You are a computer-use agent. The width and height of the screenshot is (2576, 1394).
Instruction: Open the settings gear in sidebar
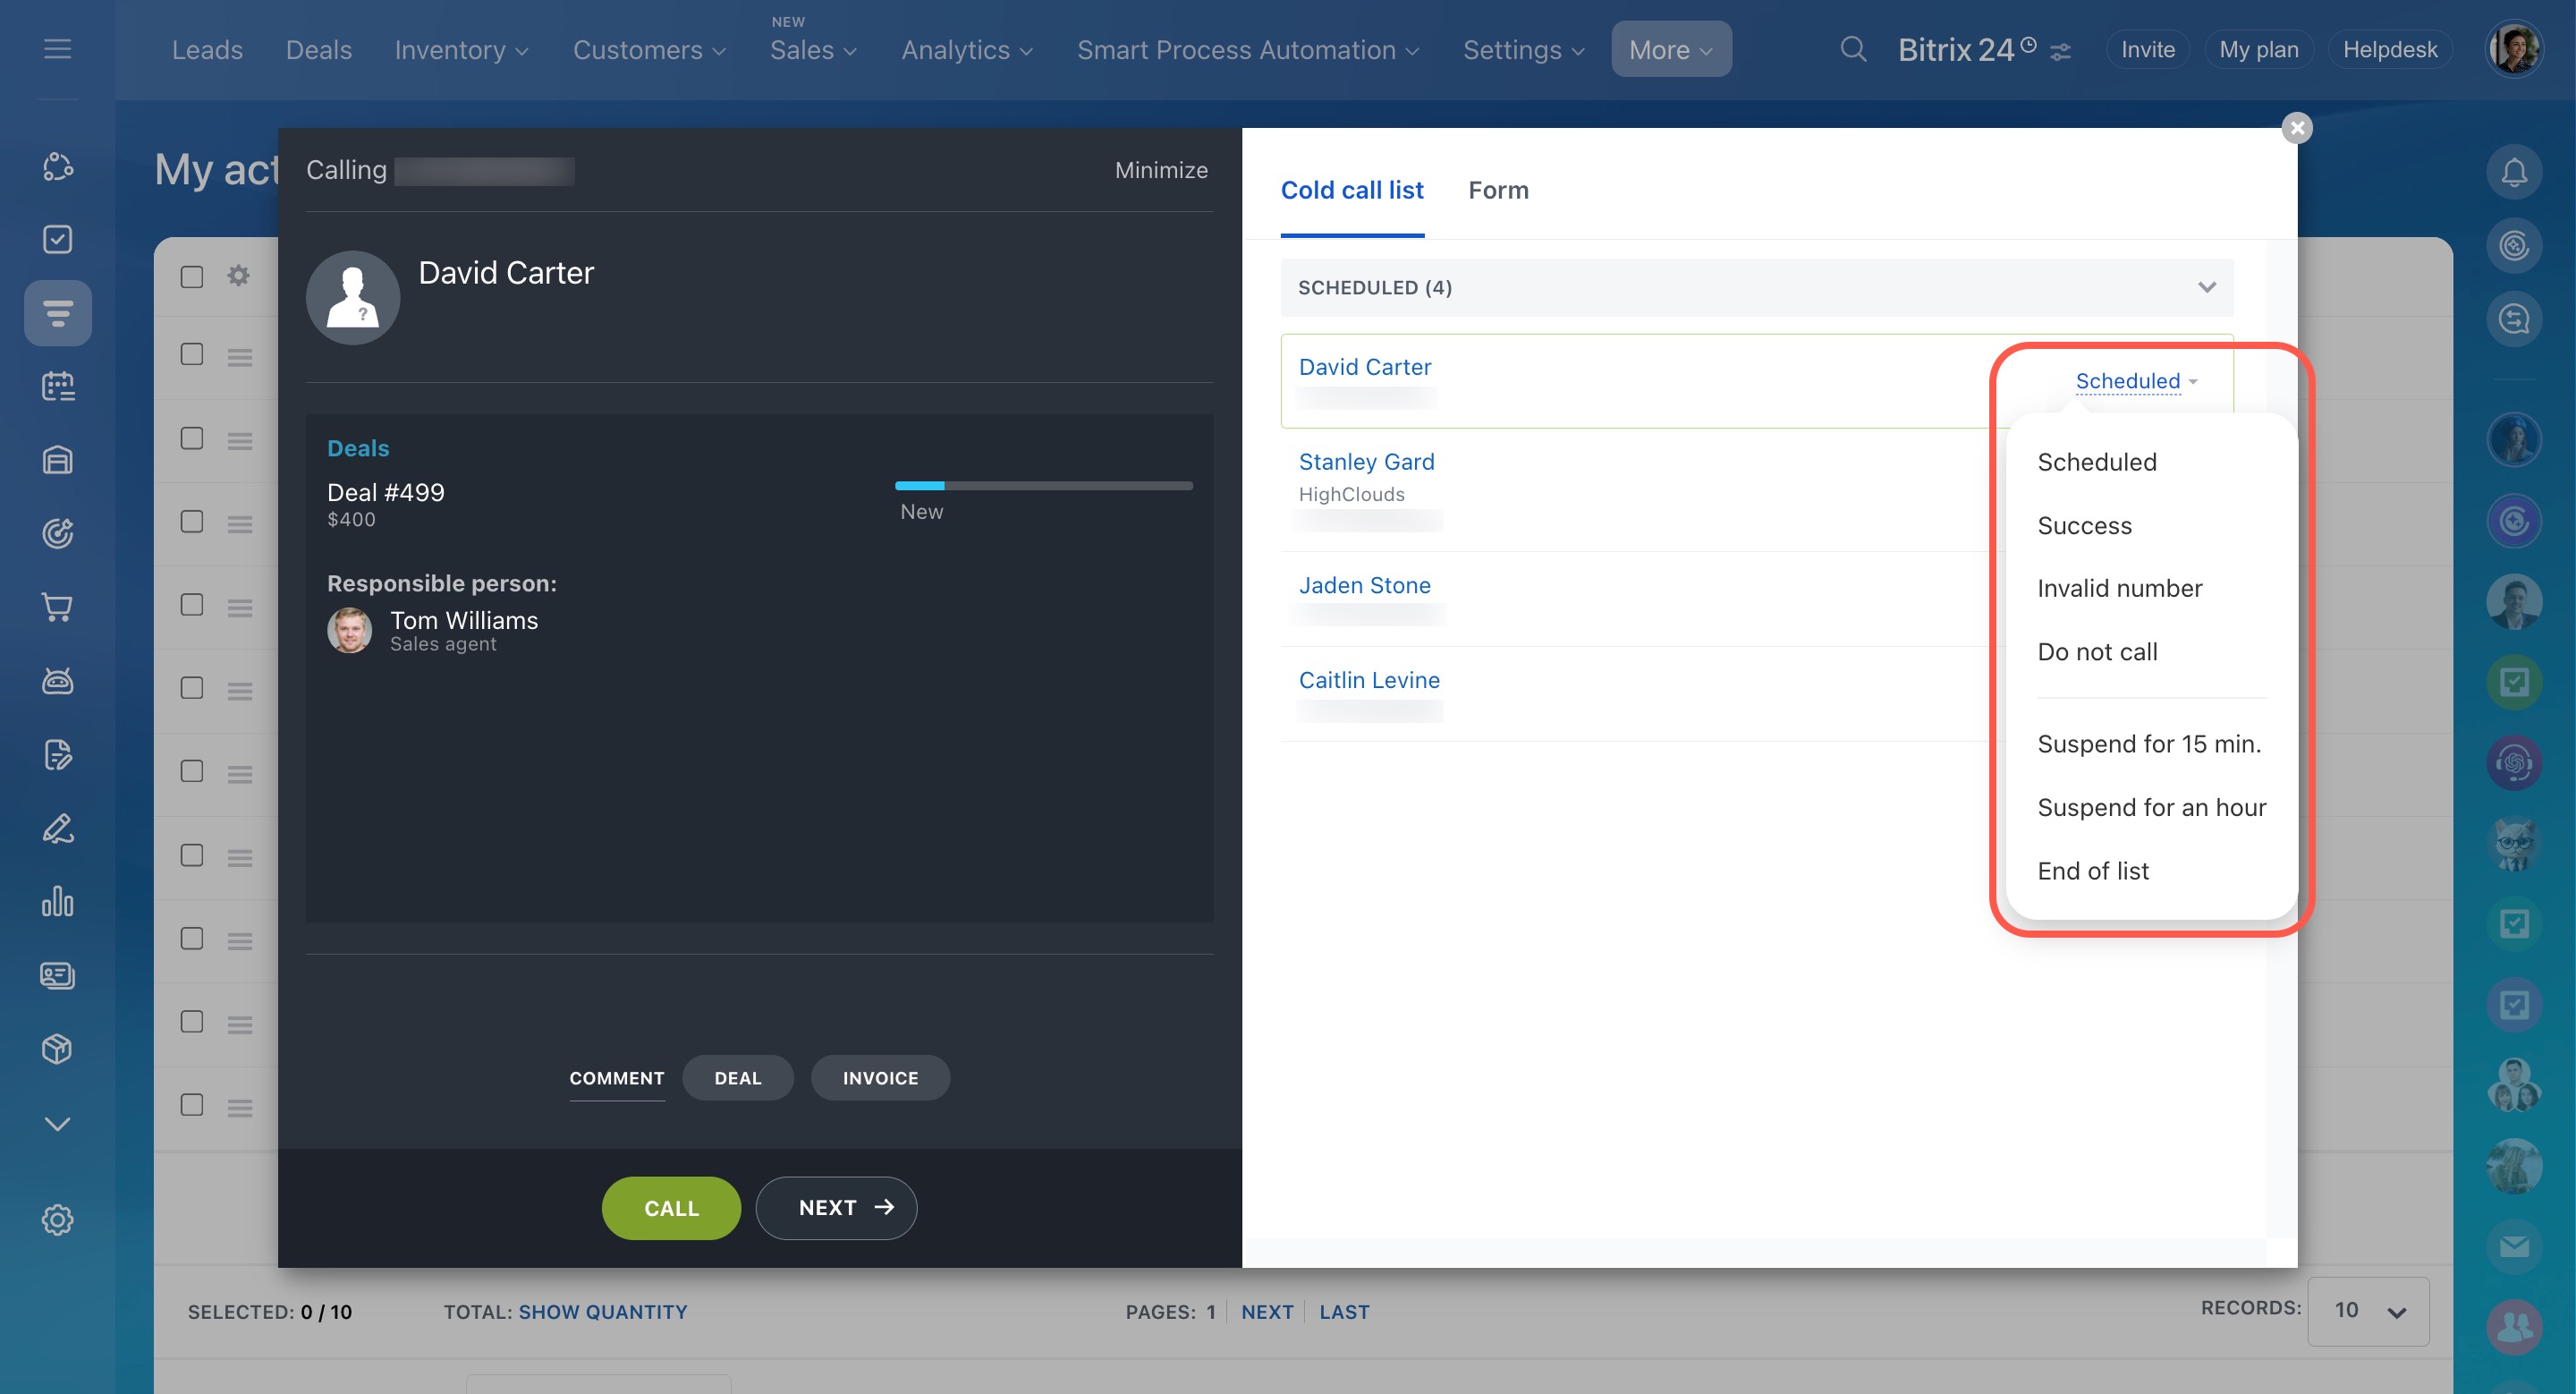point(57,1220)
